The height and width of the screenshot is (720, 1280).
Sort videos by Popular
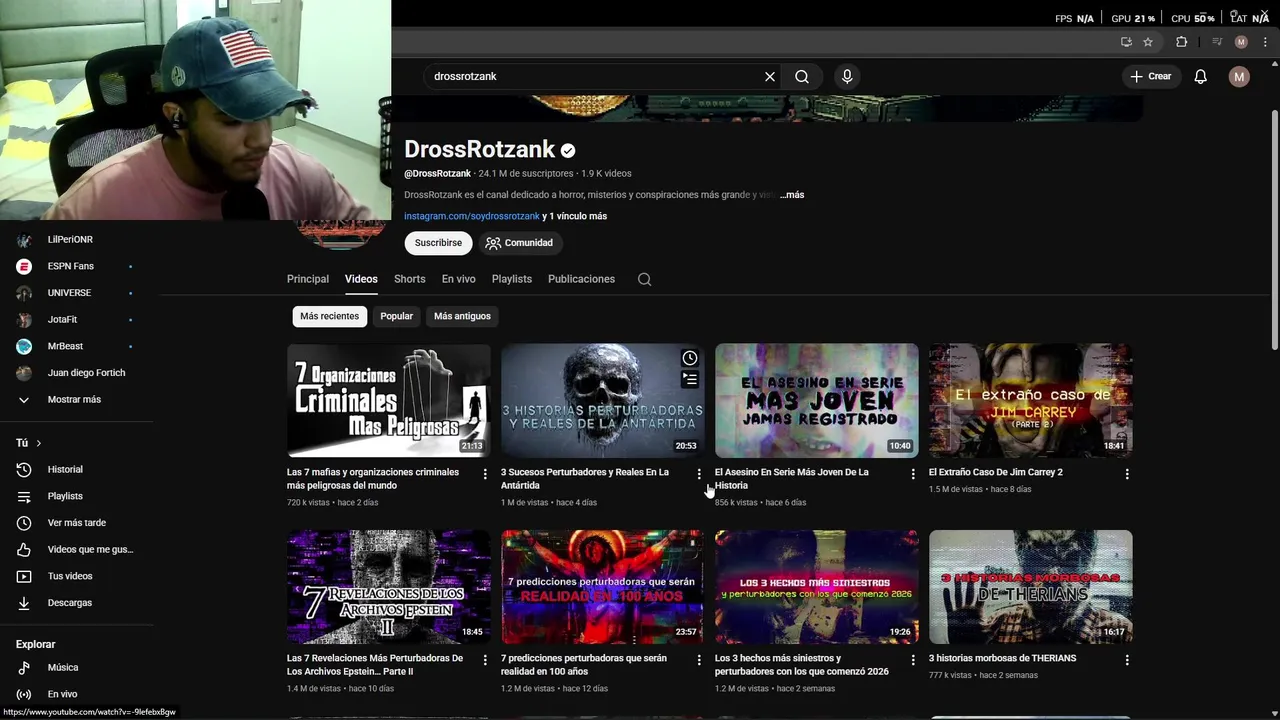(396, 316)
